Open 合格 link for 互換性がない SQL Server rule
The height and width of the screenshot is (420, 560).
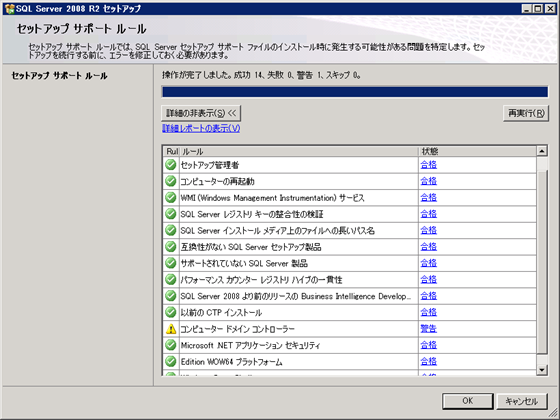coord(429,247)
